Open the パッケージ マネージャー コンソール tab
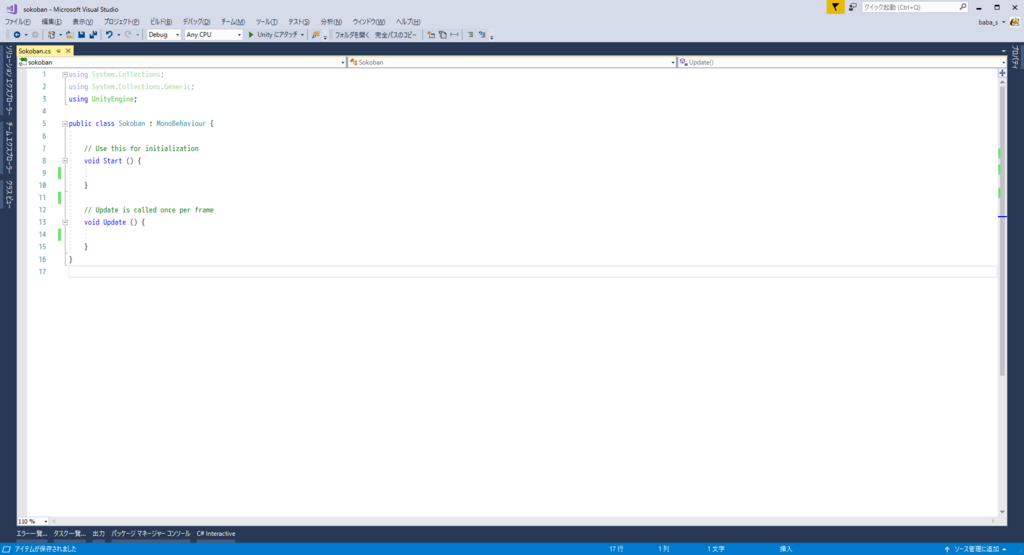 point(150,533)
